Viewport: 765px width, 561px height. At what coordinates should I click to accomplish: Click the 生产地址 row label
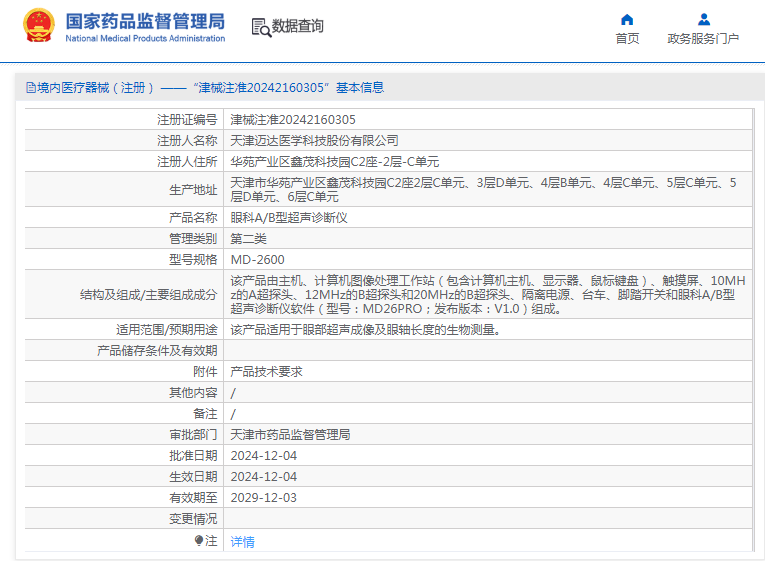coord(193,190)
